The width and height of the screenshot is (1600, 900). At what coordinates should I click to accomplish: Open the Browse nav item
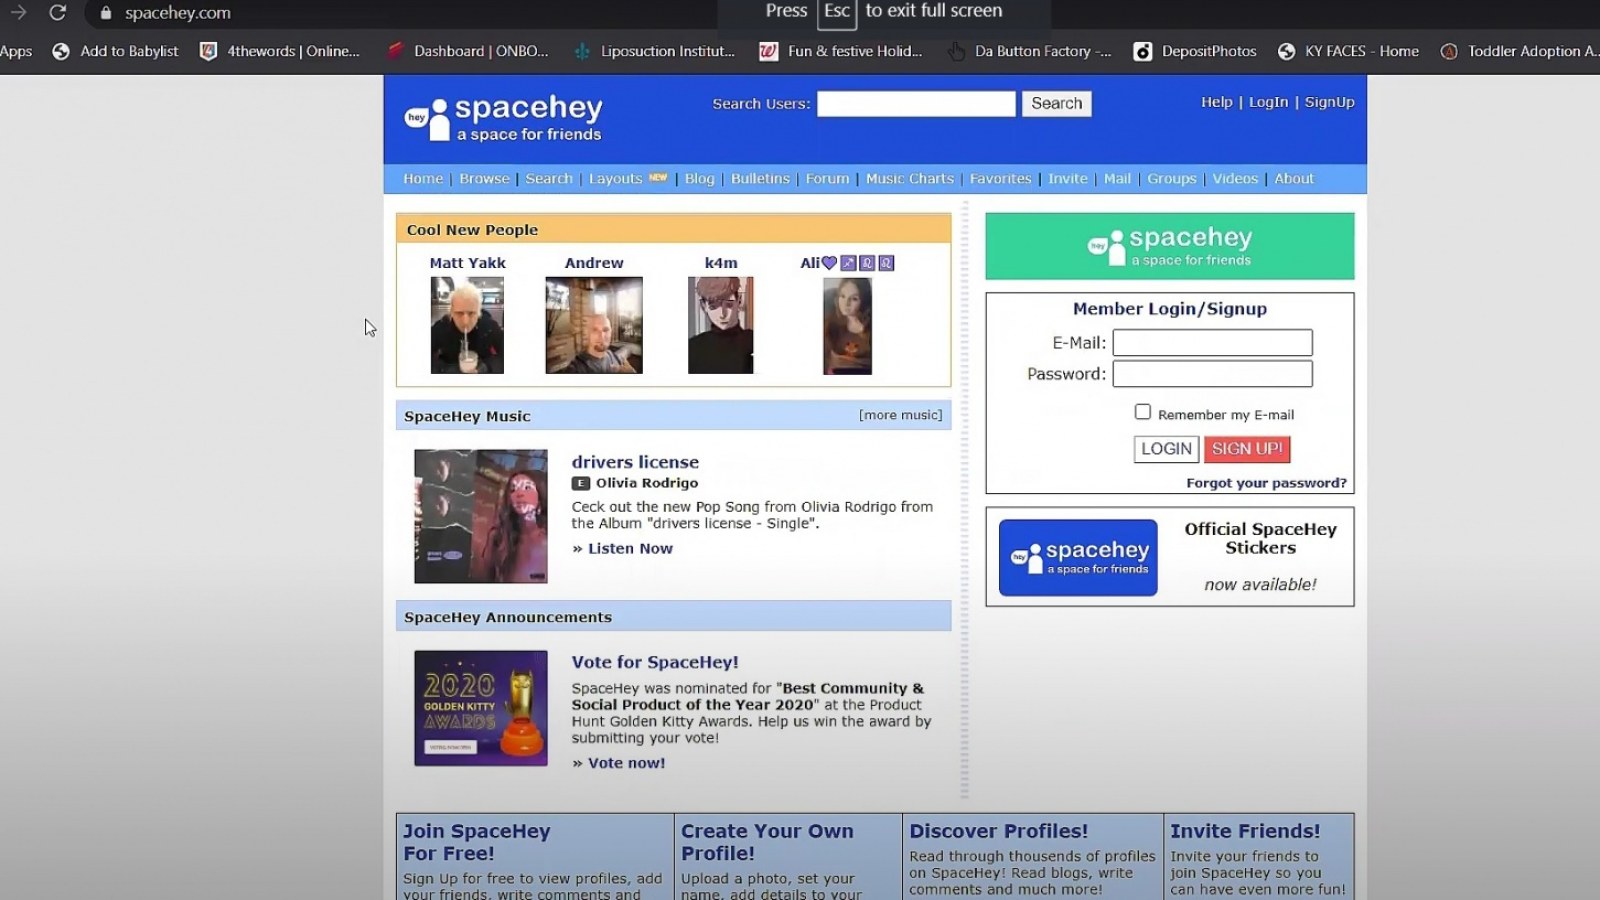tap(484, 178)
